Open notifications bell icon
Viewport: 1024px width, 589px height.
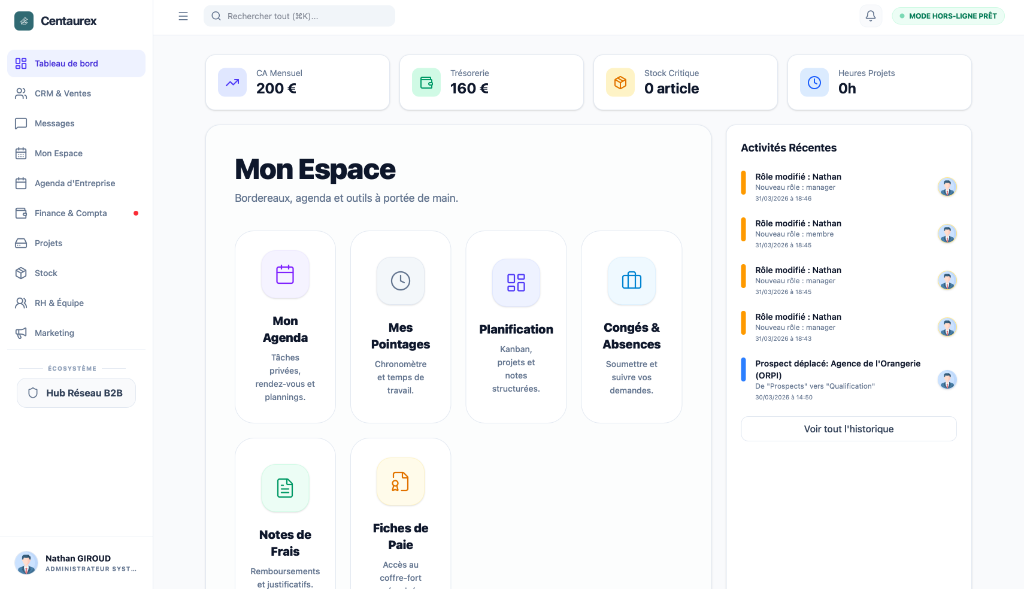pos(871,16)
